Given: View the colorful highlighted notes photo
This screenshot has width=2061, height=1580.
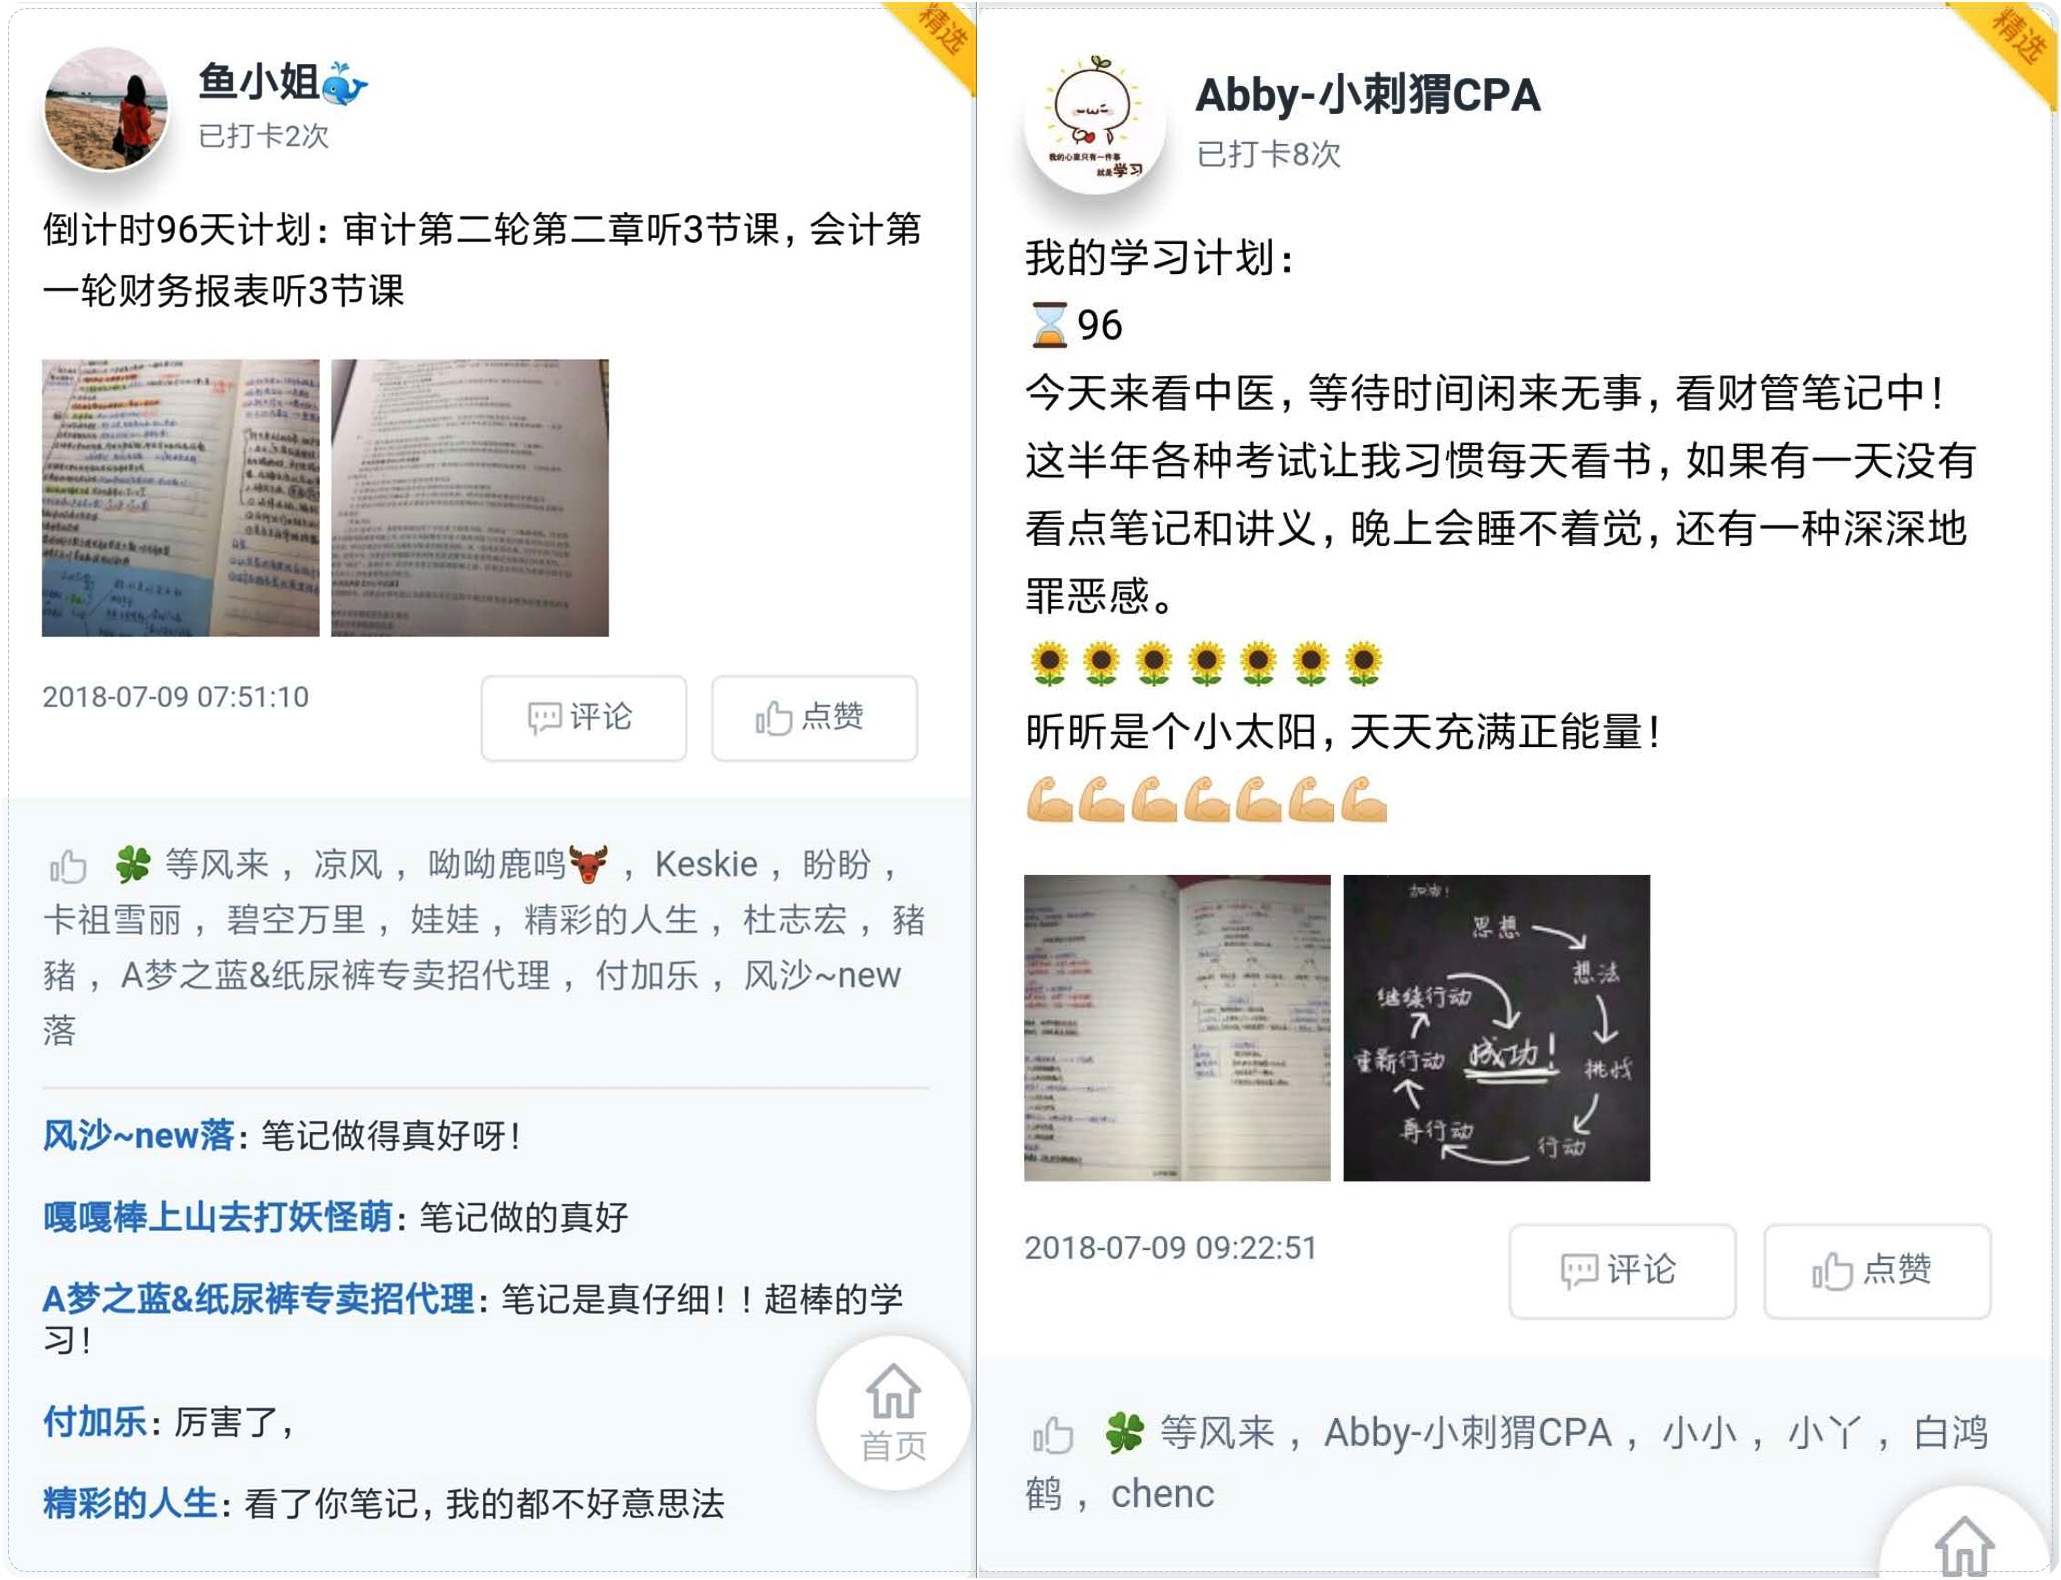Looking at the screenshot, I should pyautogui.click(x=181, y=497).
